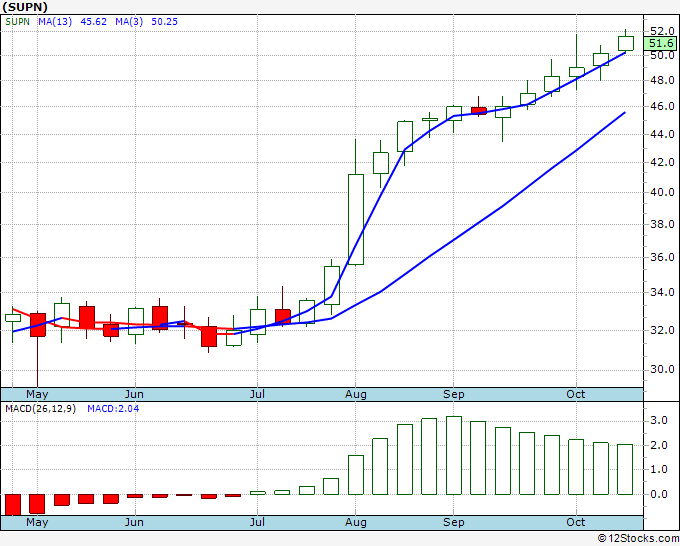Click the 38.0 price axis label

click(662, 224)
